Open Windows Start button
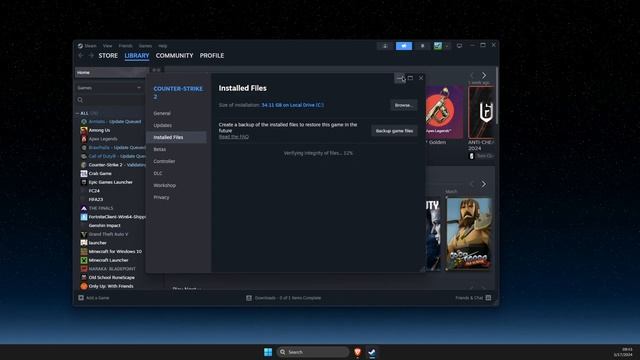640x360 pixels. pos(268,352)
